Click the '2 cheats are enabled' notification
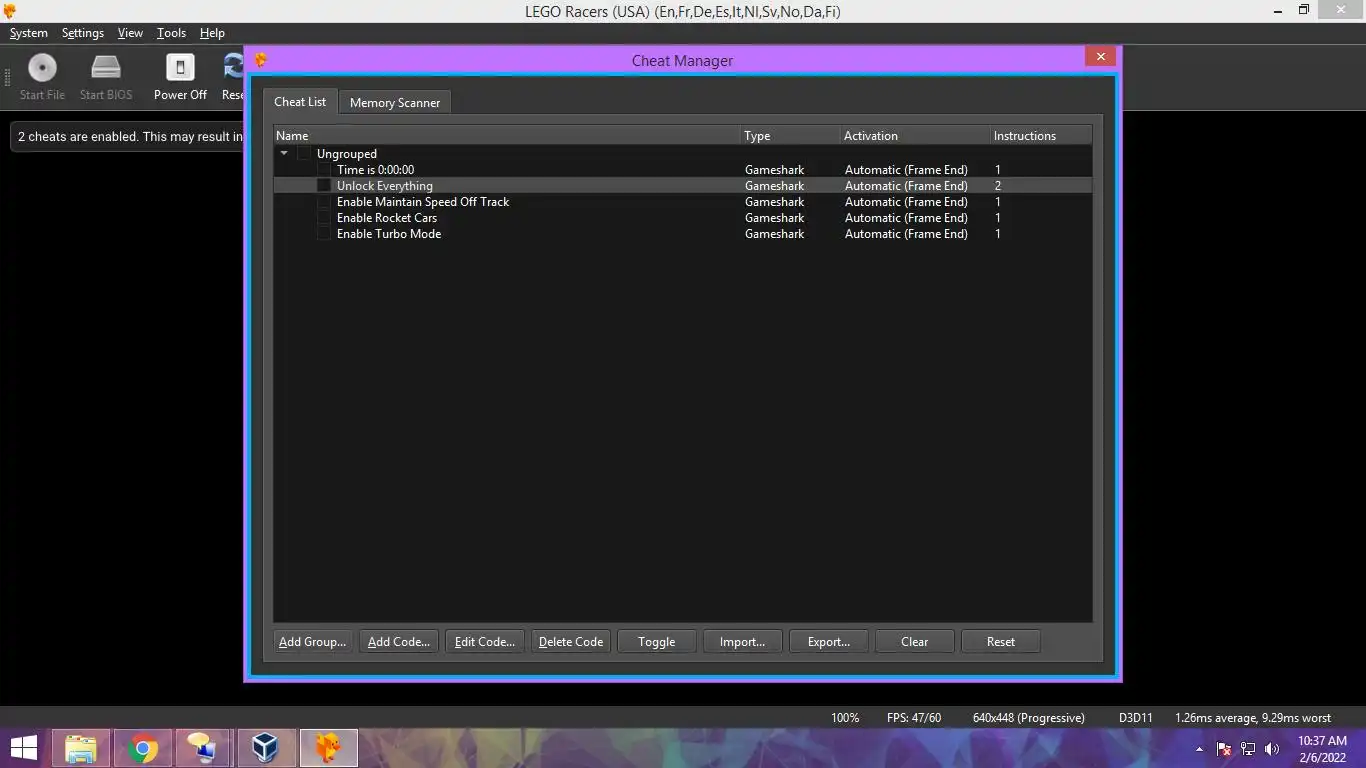The image size is (1366, 768). pos(128,137)
